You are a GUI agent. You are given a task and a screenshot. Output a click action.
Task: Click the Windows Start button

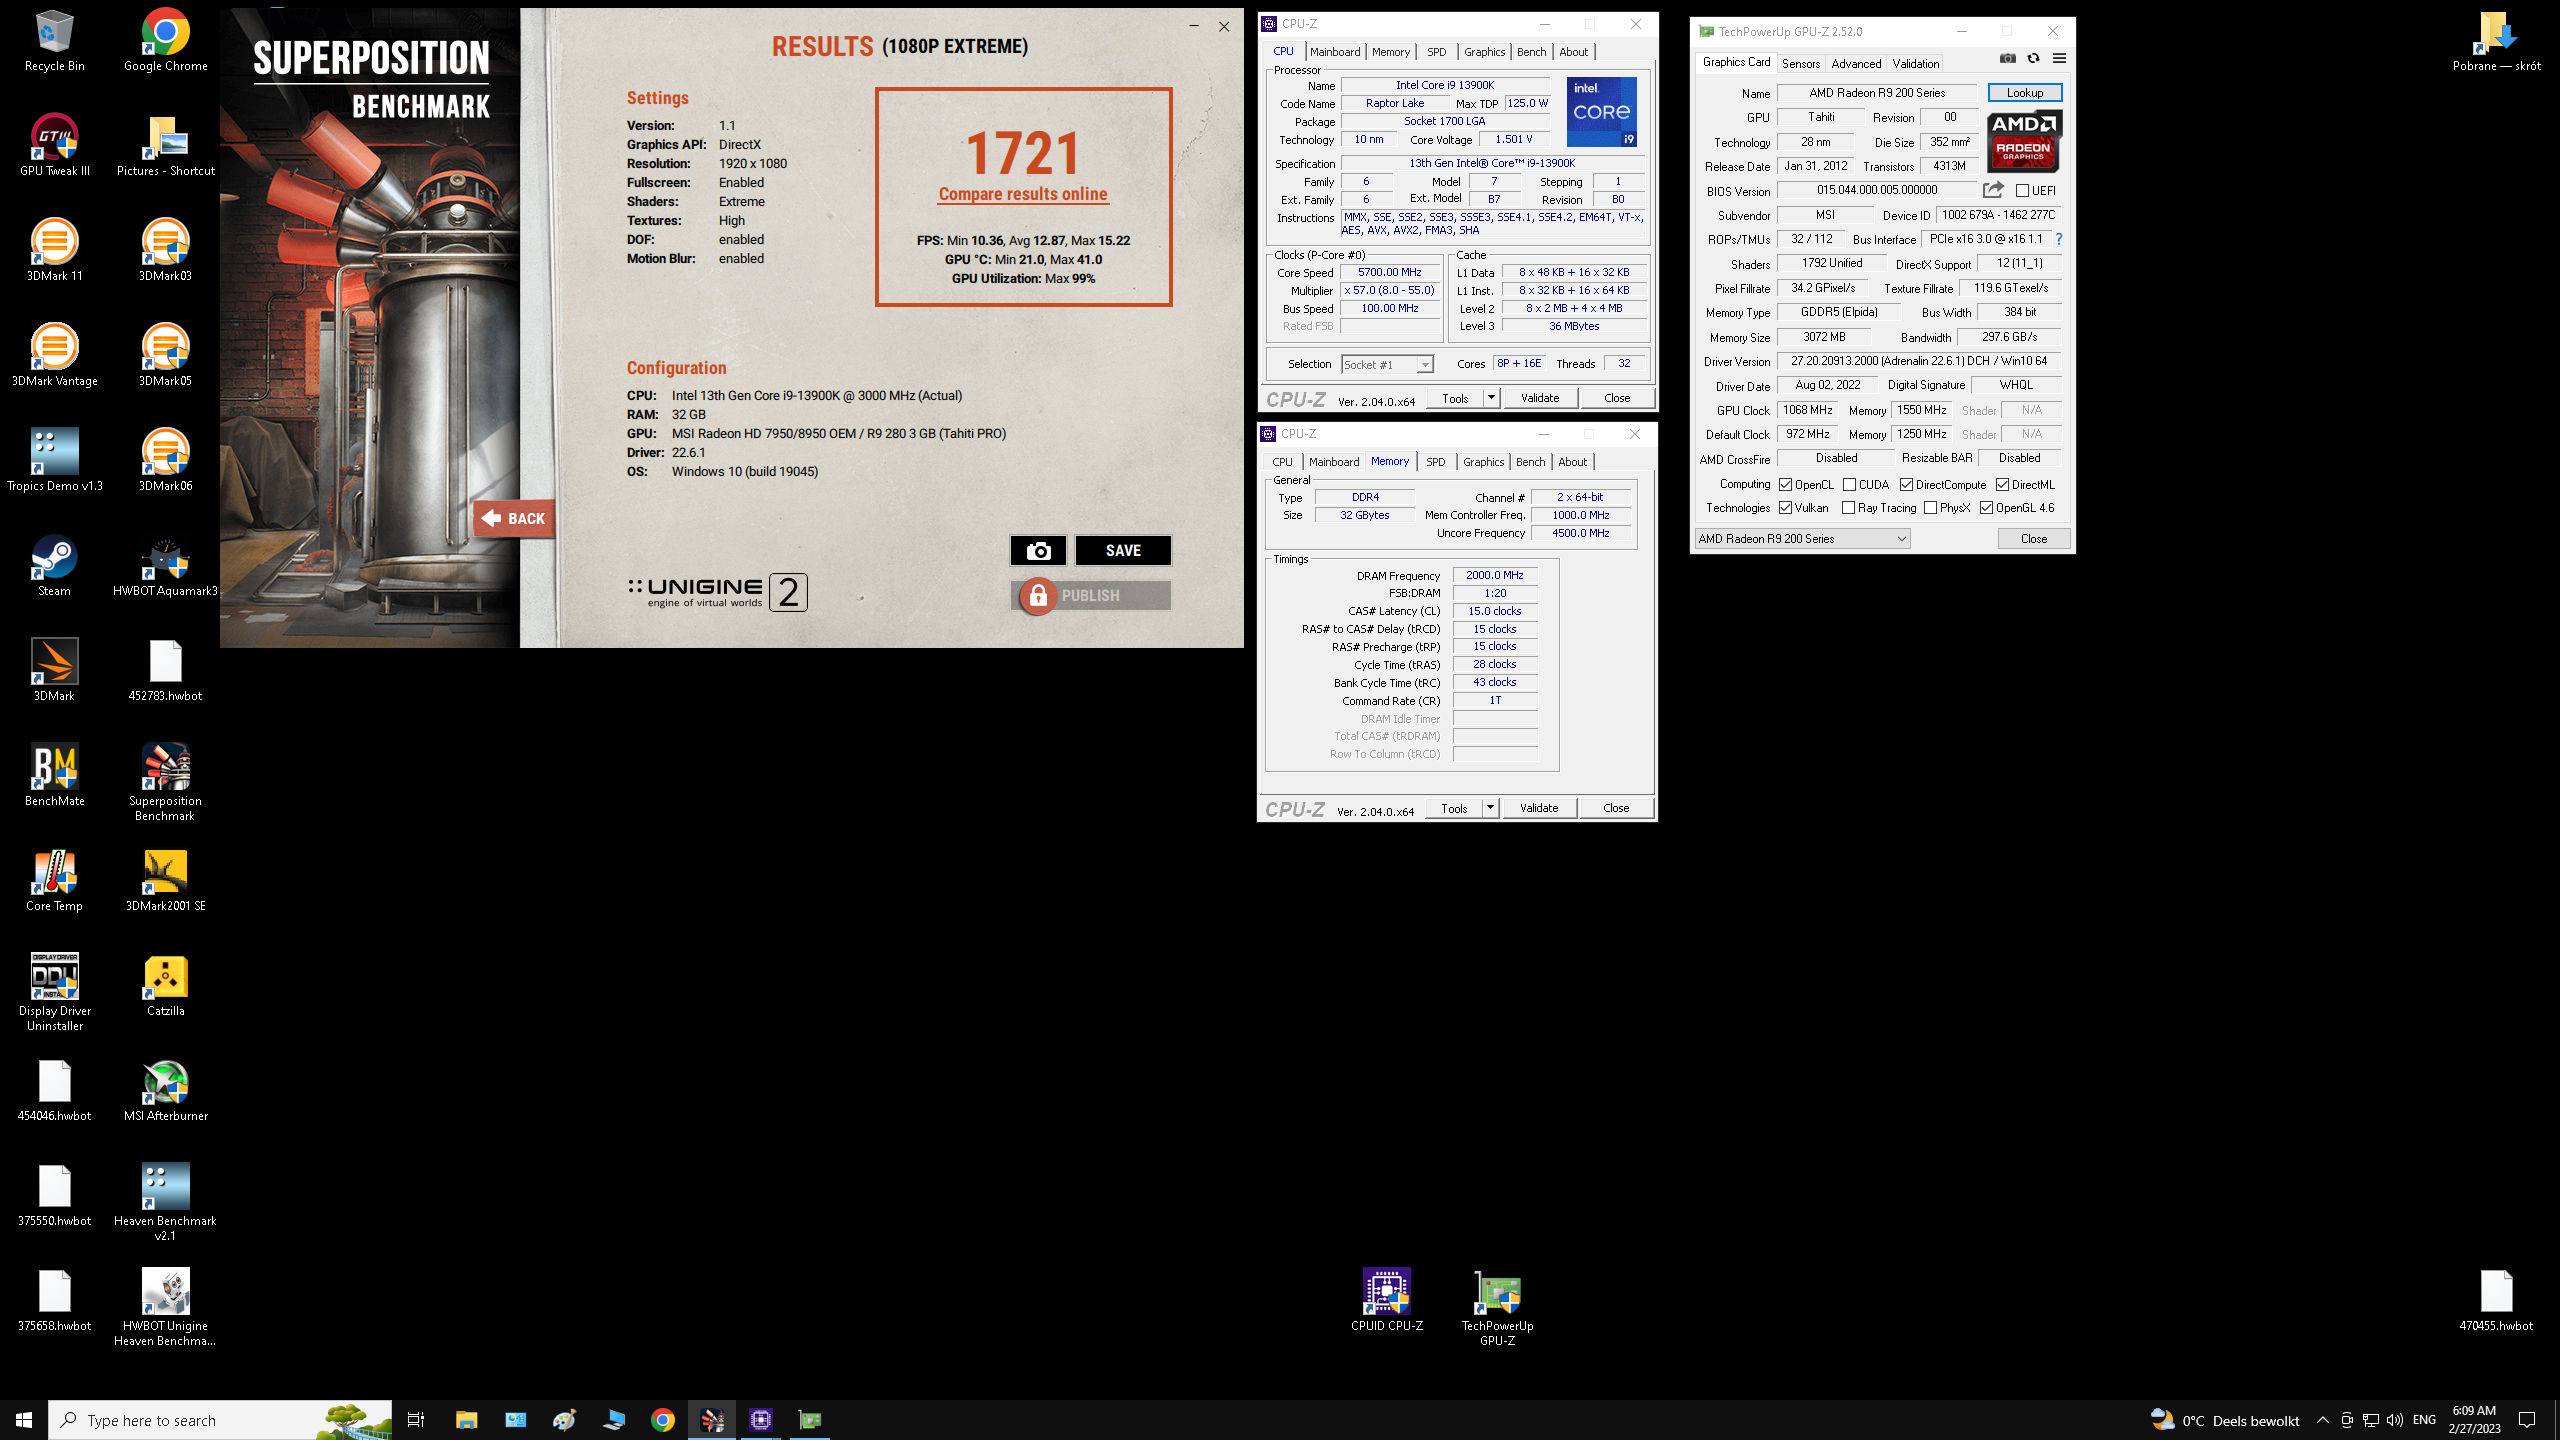point(24,1420)
